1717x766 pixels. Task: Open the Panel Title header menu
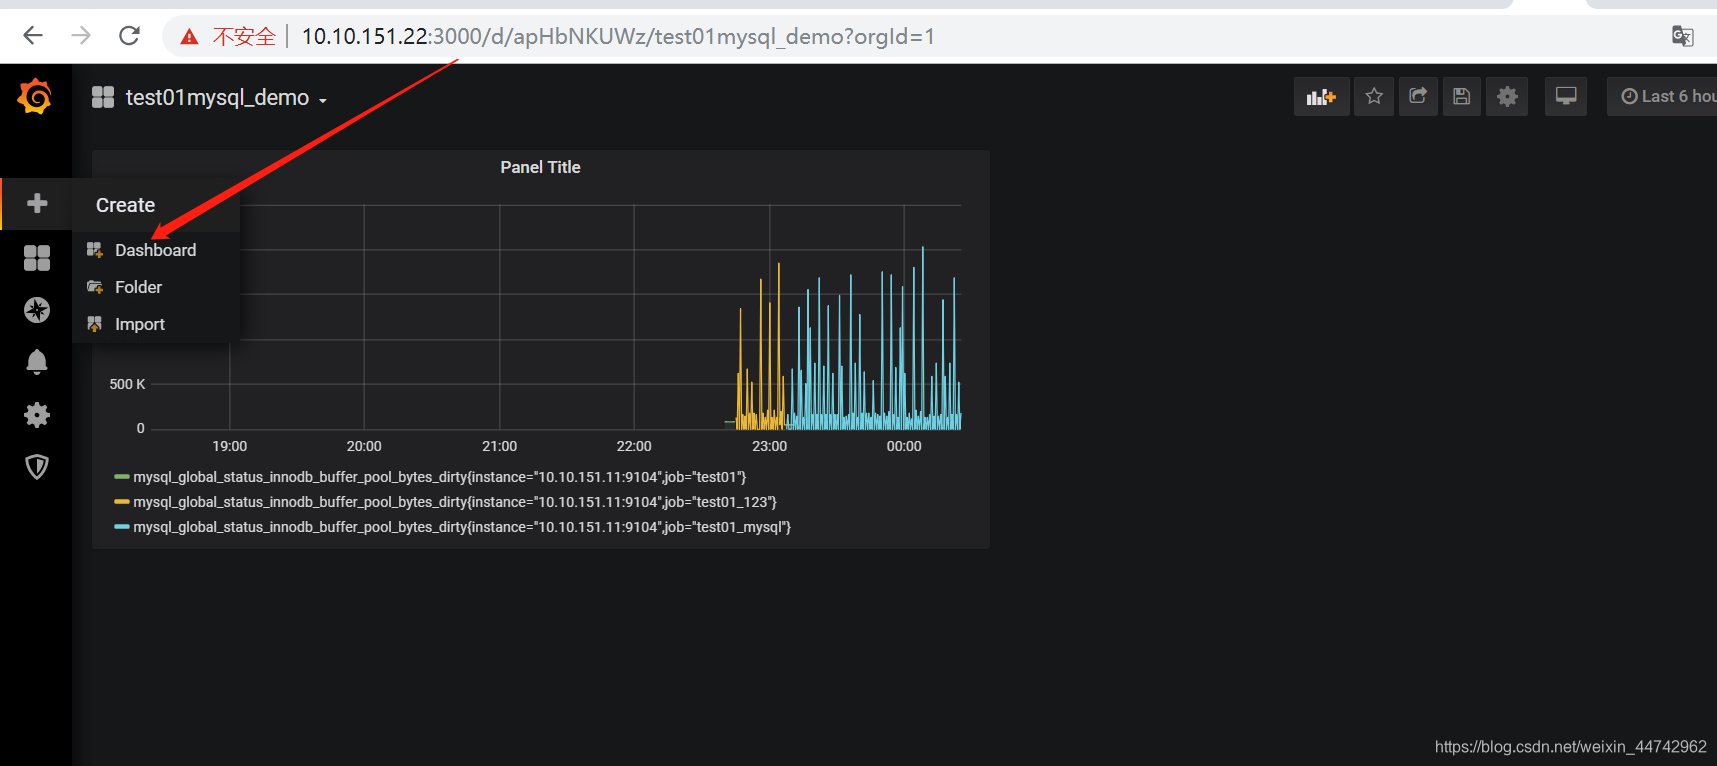[540, 168]
